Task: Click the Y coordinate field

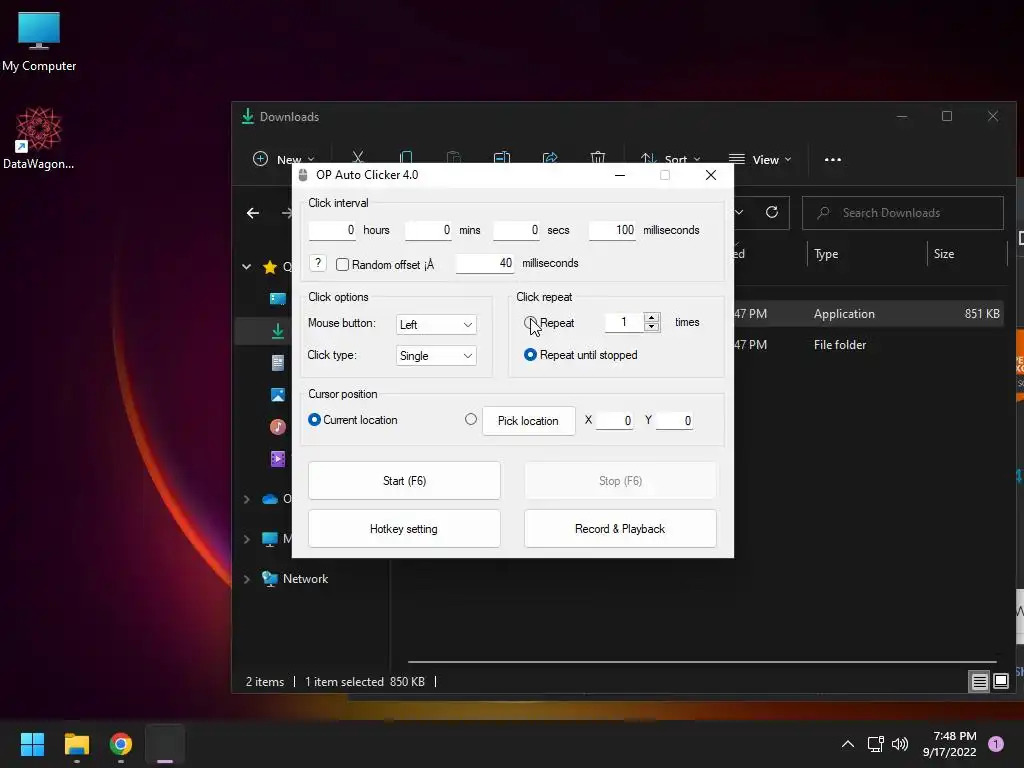Action: [674, 421]
